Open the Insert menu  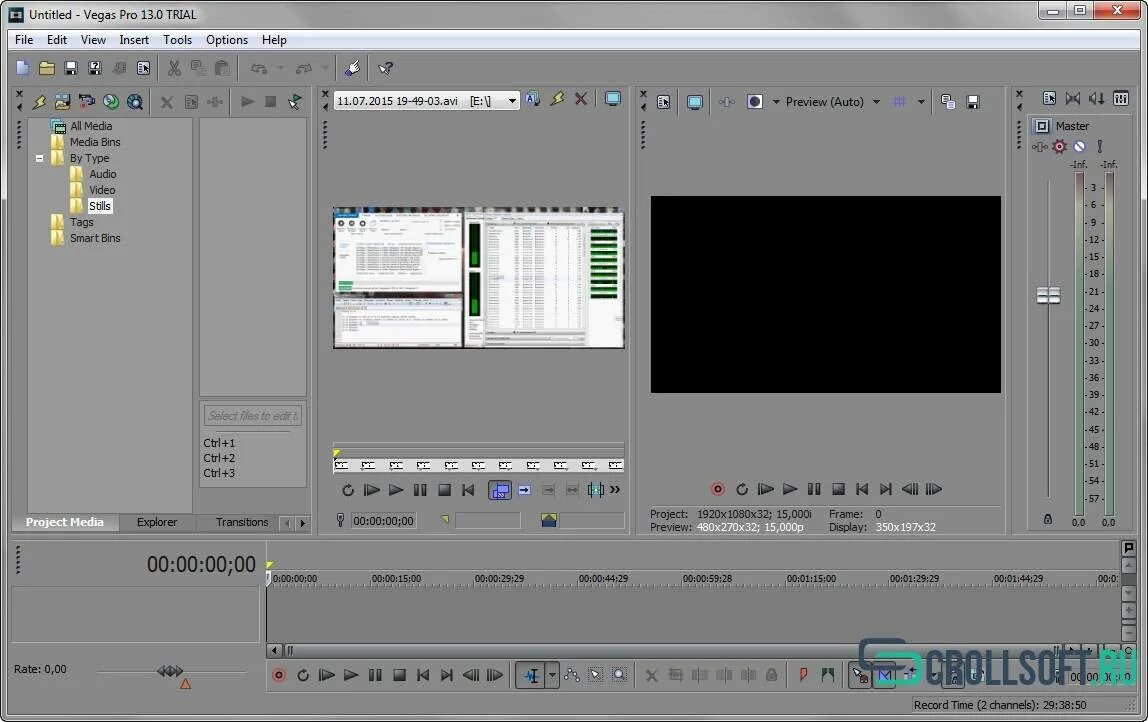point(134,40)
